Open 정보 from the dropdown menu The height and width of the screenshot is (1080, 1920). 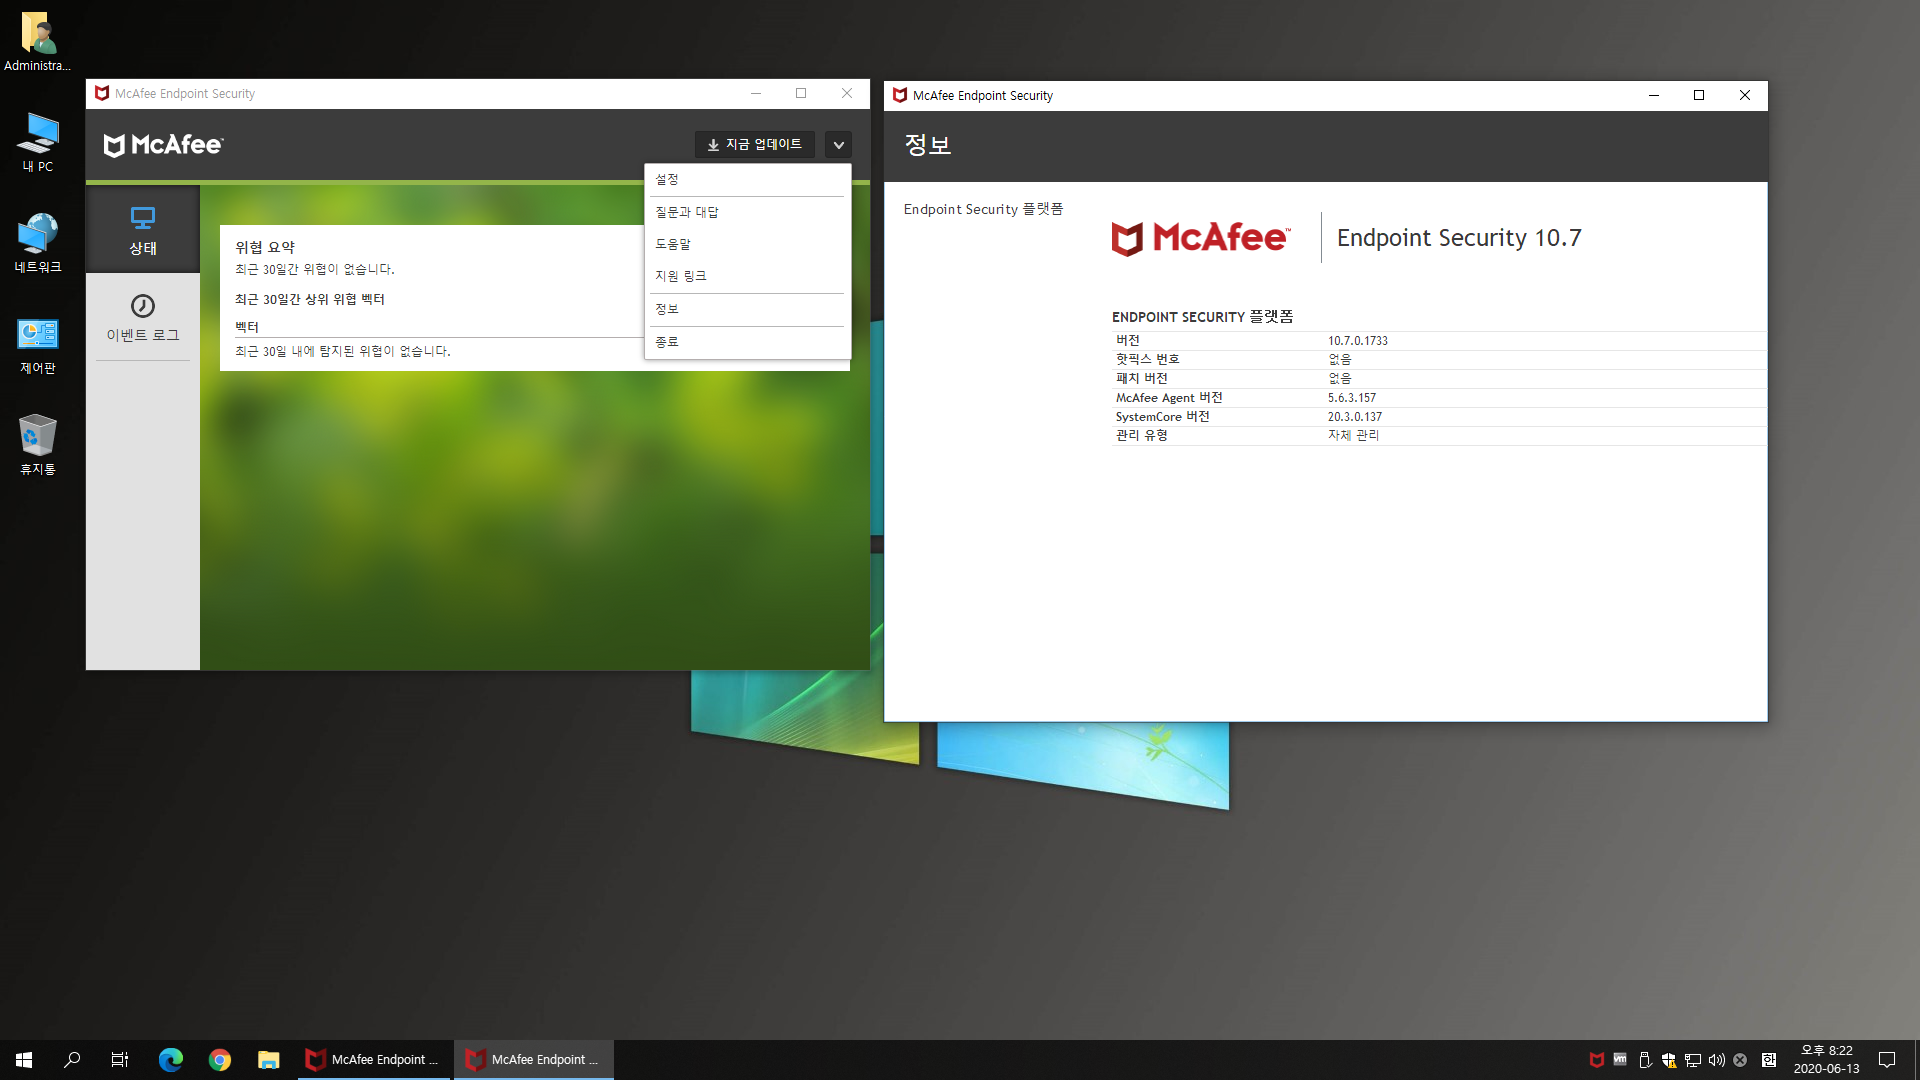point(747,309)
